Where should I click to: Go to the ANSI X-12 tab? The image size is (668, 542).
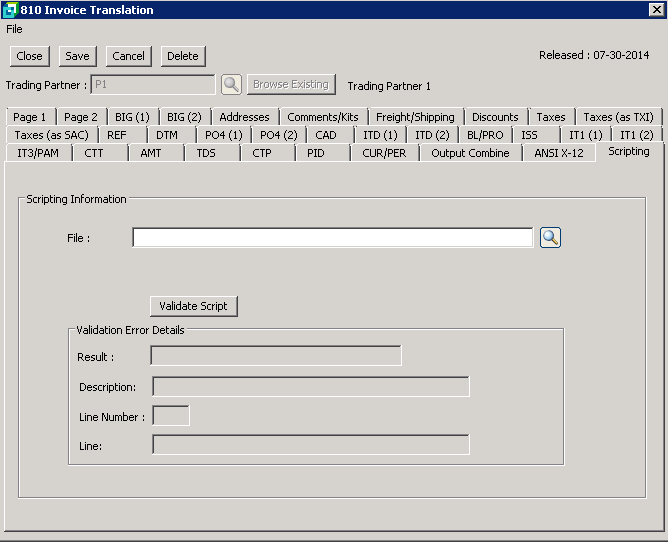557,153
